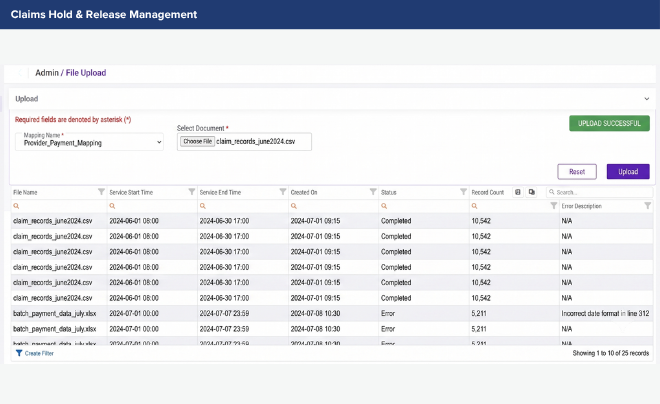
Task: Click the funnel icon next to Create Filter
Action: point(19,353)
